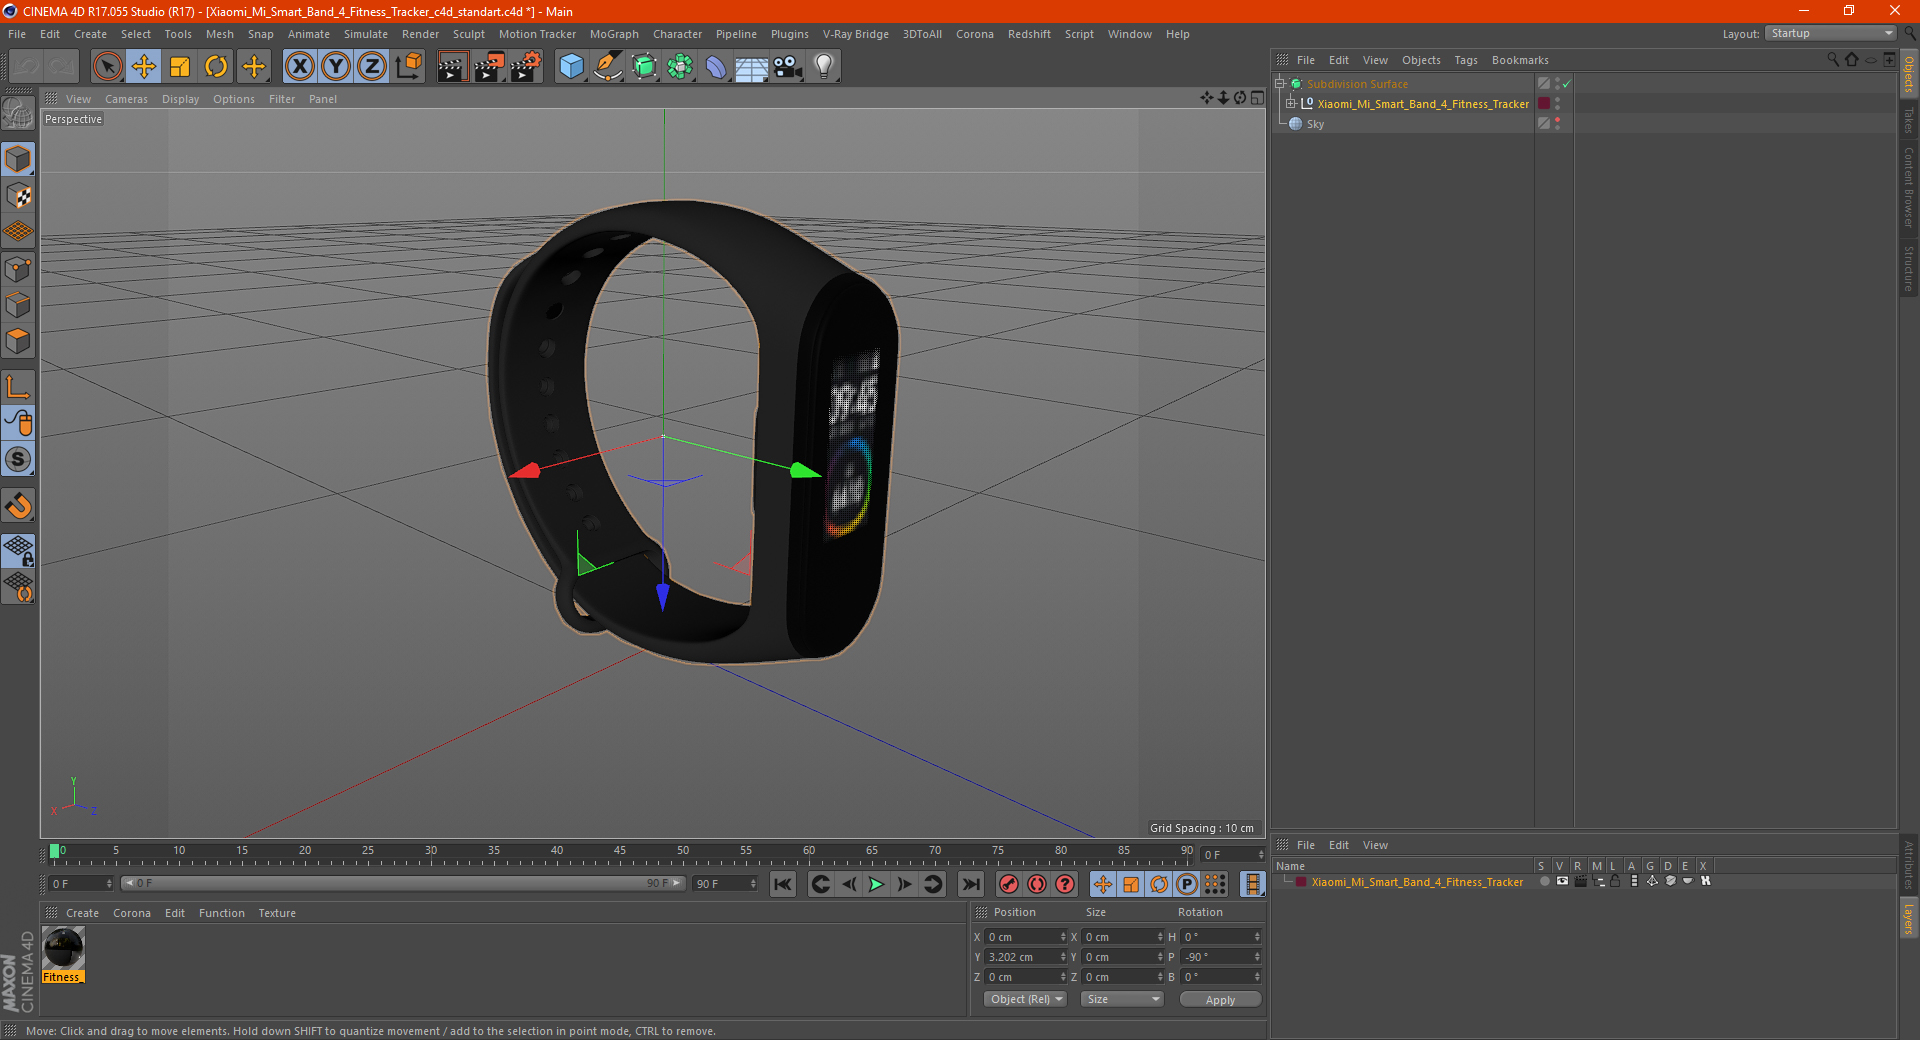Open the deformer Bend icon
1920x1040 pixels.
(716, 67)
